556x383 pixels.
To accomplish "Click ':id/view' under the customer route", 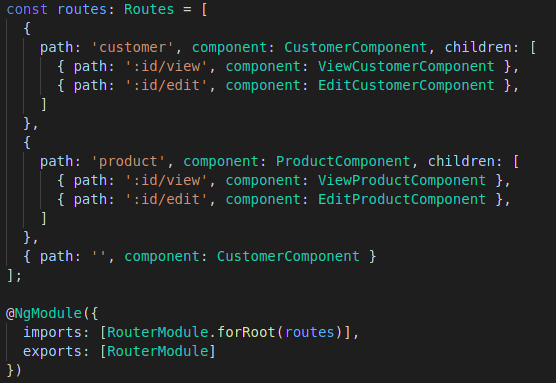I will coord(166,66).
